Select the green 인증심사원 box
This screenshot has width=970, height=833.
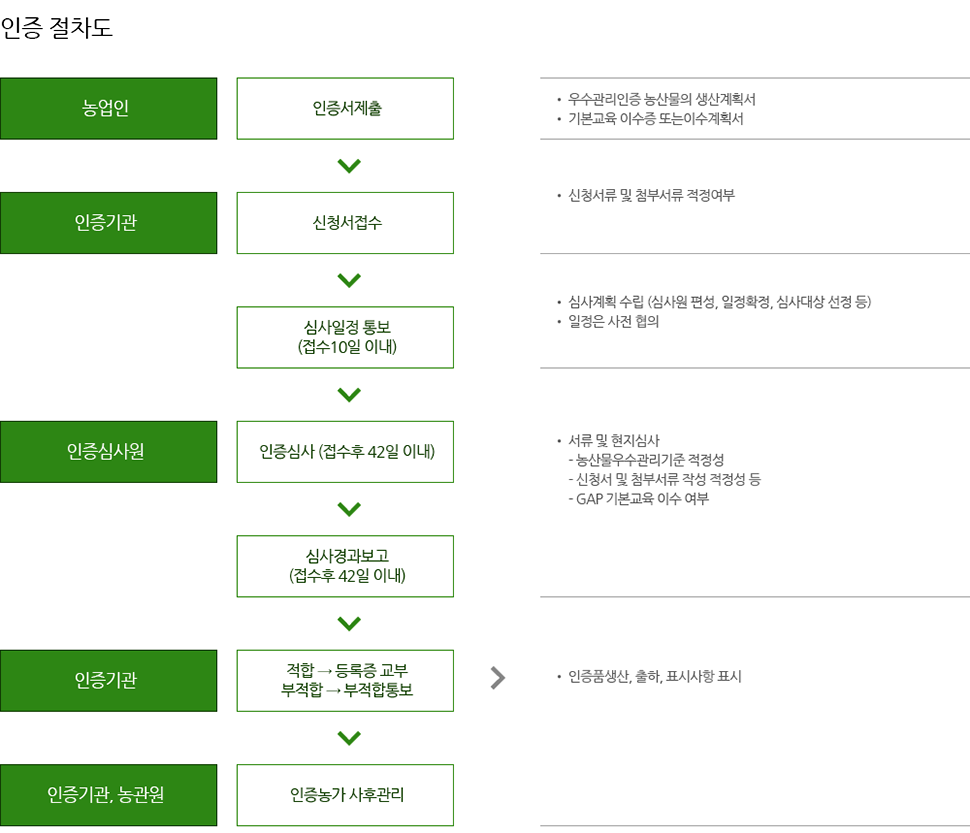click(x=108, y=452)
